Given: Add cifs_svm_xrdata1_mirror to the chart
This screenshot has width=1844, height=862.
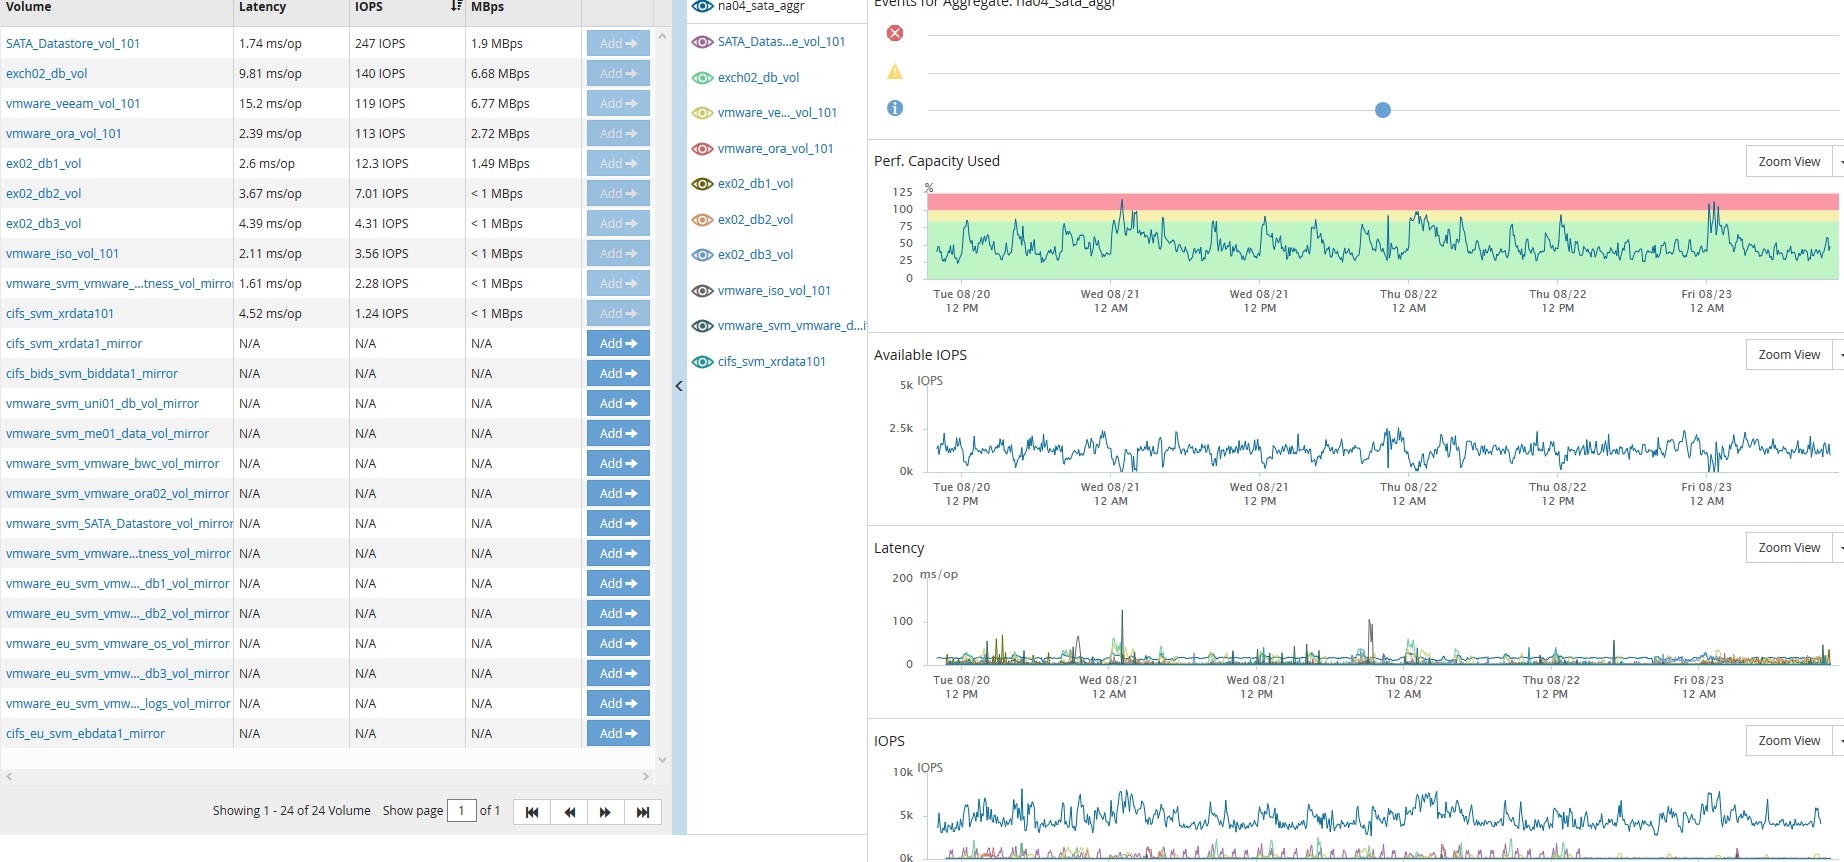Looking at the screenshot, I should point(618,344).
